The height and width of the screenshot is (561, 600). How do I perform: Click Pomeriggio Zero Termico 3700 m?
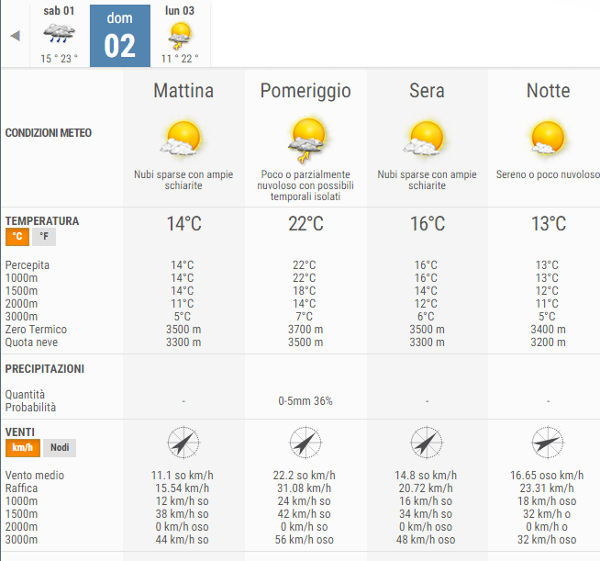[305, 329]
